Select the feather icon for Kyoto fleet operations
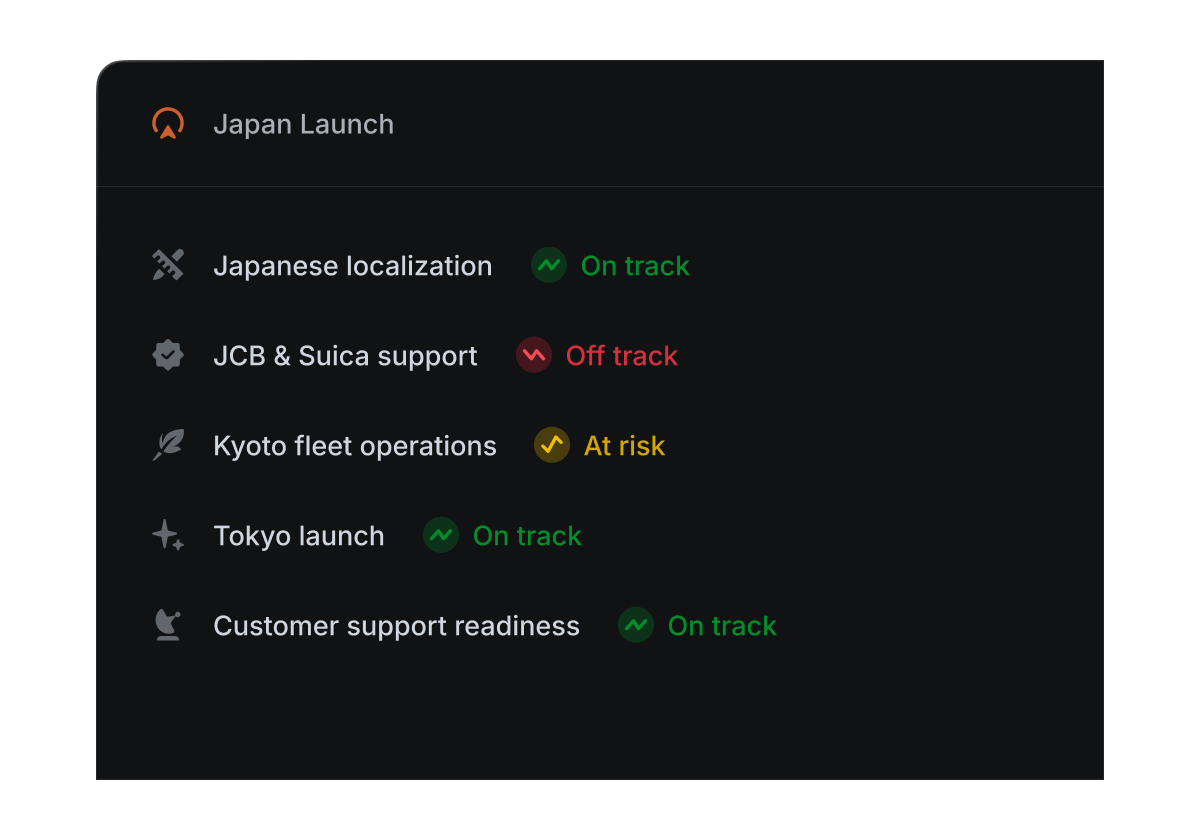 coord(168,445)
